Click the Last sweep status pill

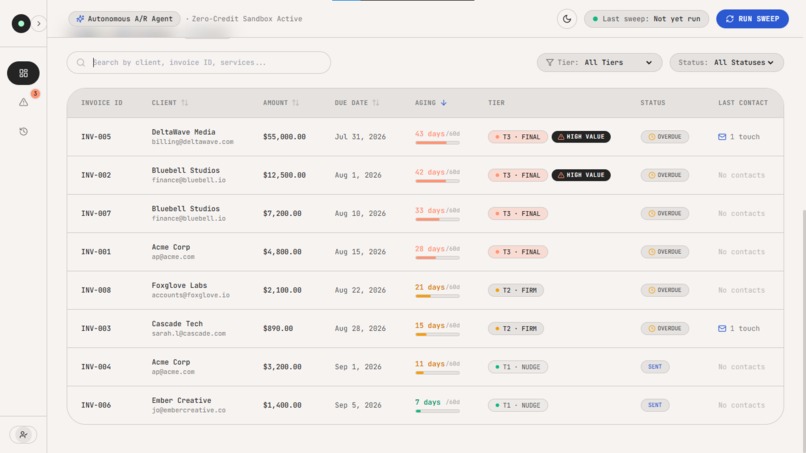click(x=646, y=19)
